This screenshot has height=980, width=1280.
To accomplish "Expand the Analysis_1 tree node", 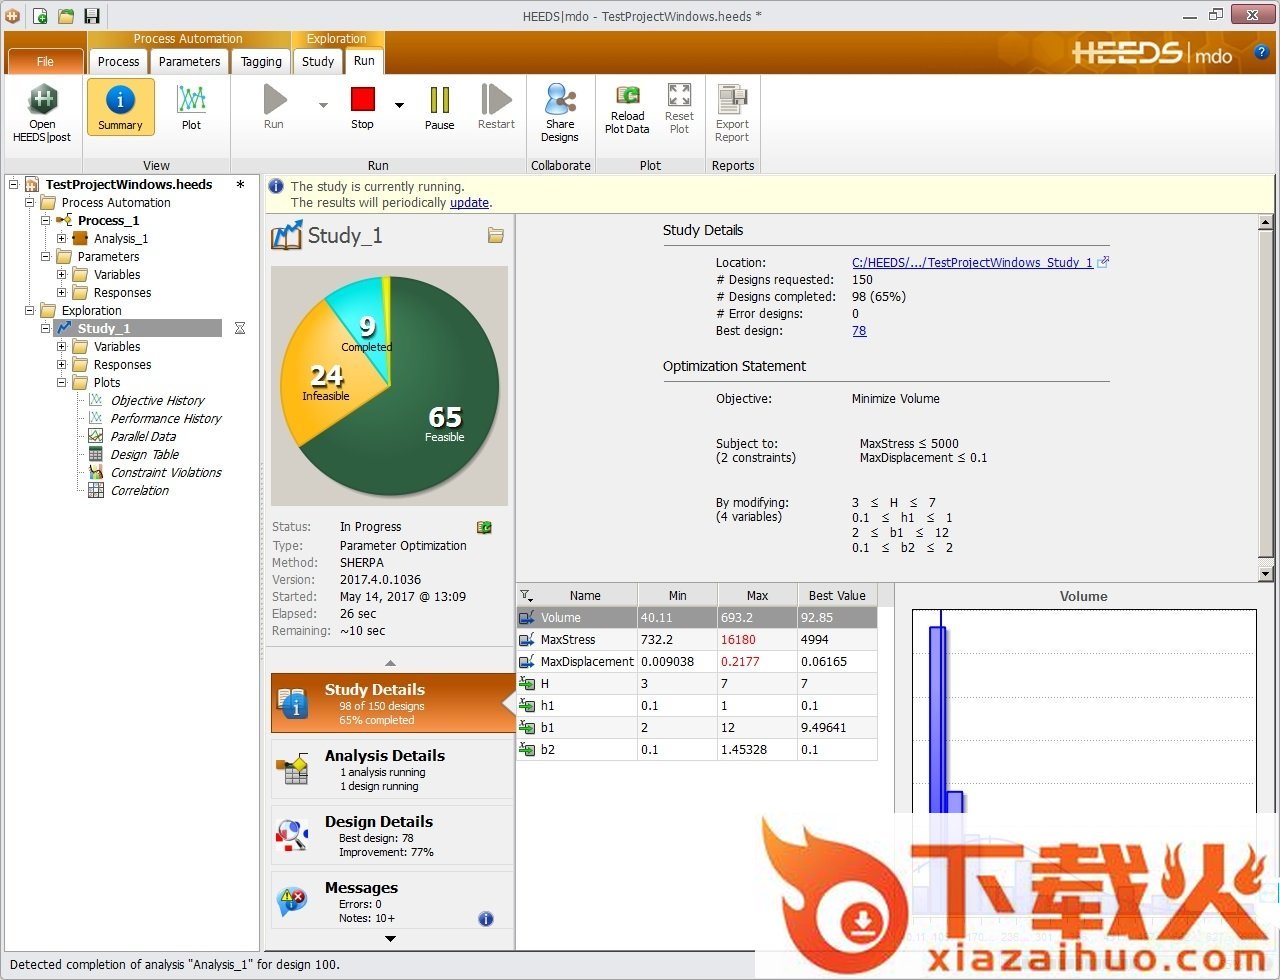I will click(x=62, y=239).
